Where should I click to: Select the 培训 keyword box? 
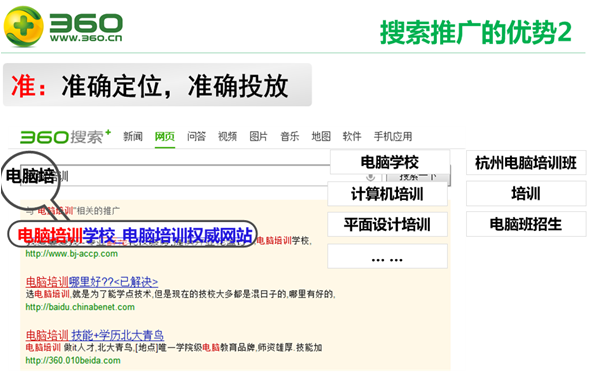click(x=526, y=194)
